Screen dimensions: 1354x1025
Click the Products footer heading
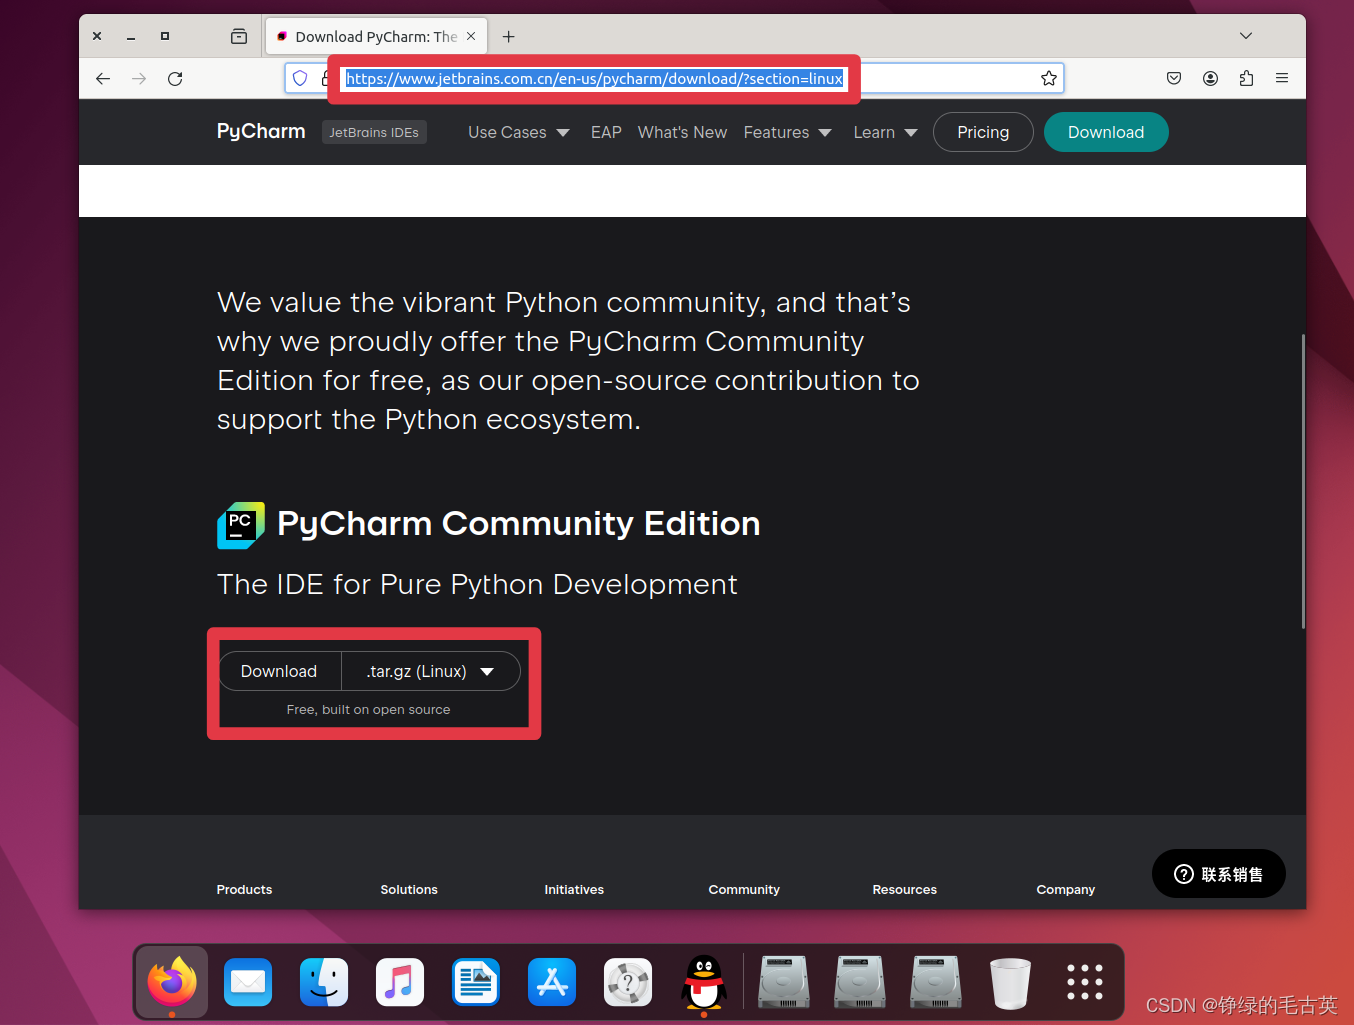tap(244, 889)
